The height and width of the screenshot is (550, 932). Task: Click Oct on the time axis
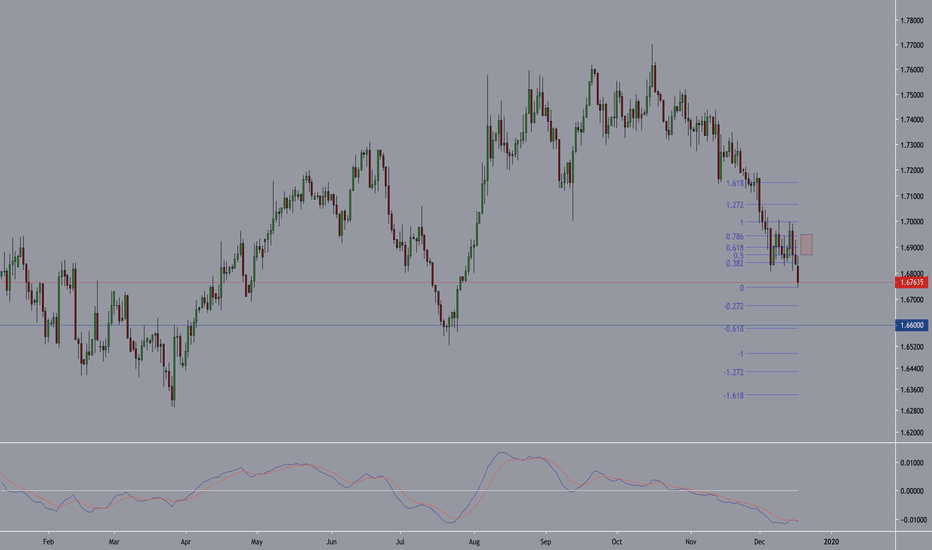pyautogui.click(x=617, y=540)
